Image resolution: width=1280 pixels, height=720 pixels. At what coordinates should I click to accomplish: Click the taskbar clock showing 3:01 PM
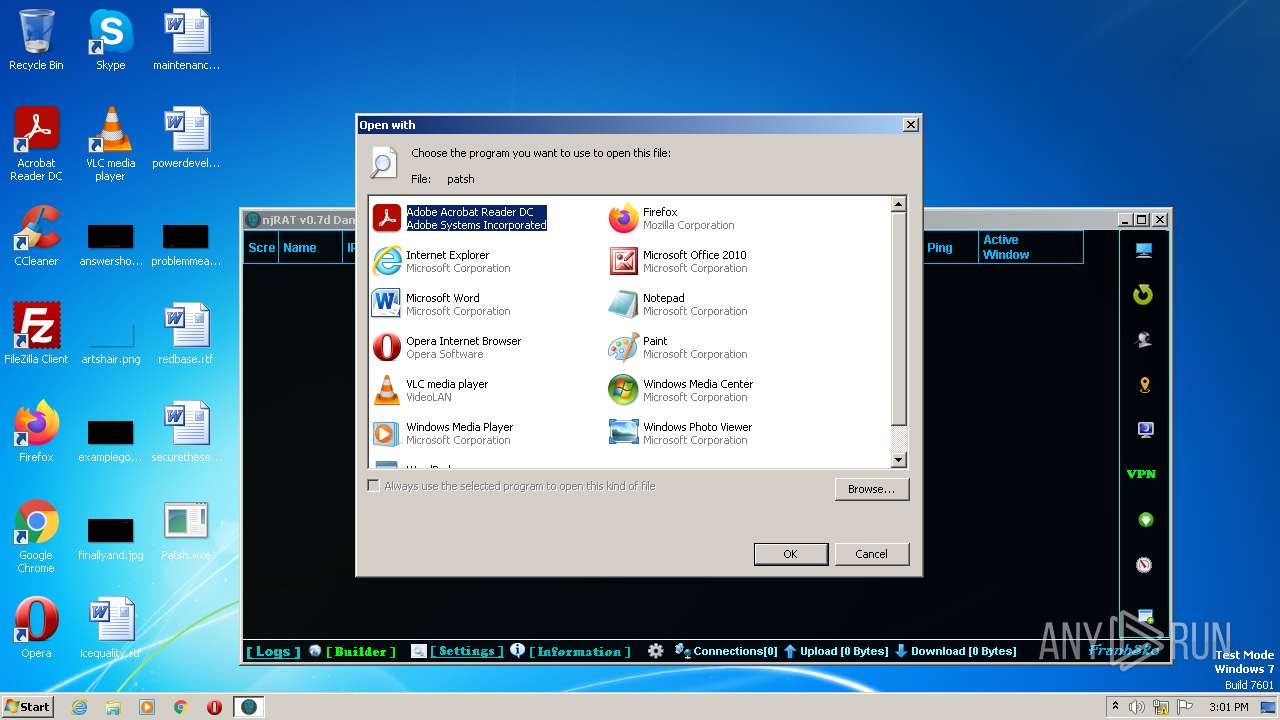point(1228,707)
